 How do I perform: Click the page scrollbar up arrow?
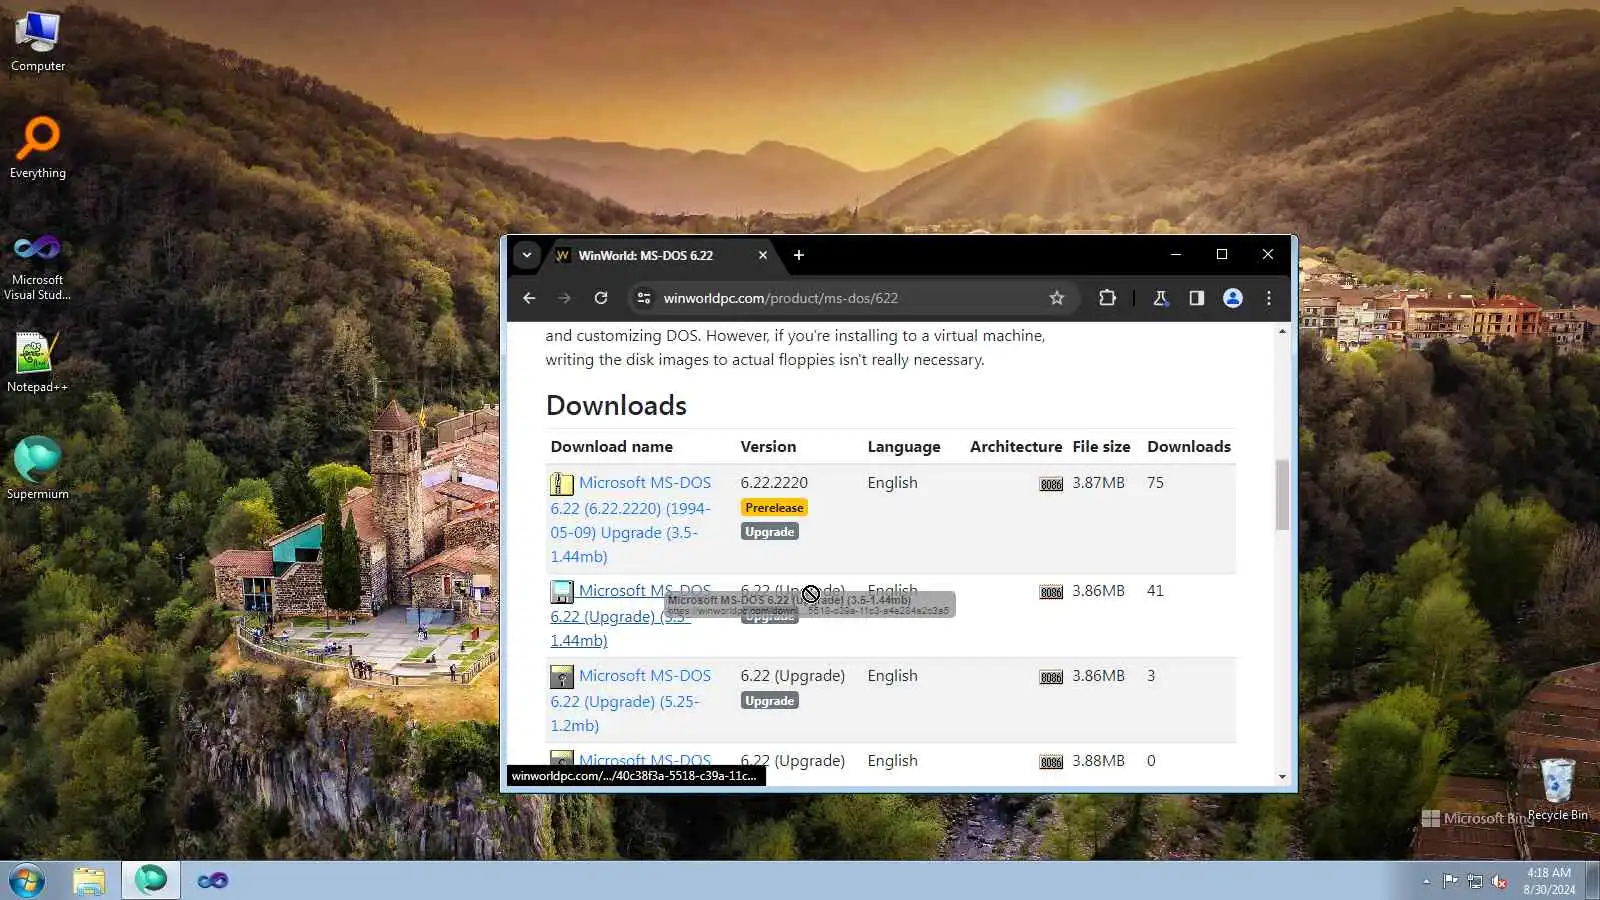[x=1282, y=331]
